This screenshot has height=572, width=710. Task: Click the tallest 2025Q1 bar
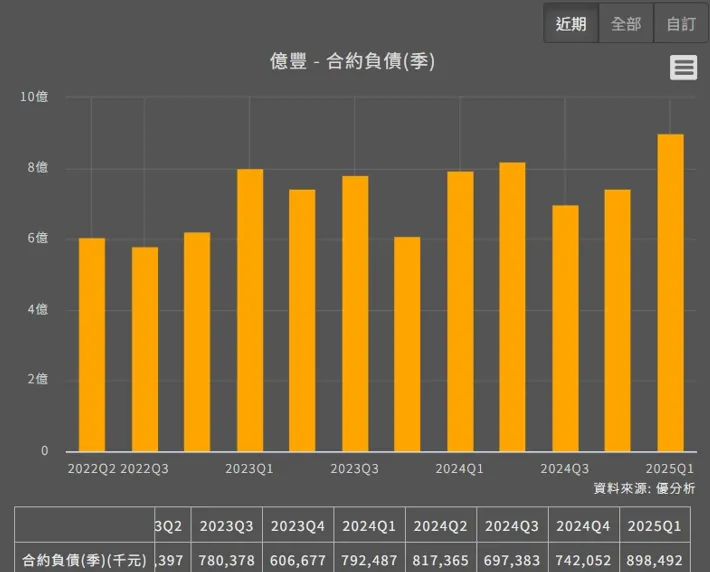(x=670, y=293)
